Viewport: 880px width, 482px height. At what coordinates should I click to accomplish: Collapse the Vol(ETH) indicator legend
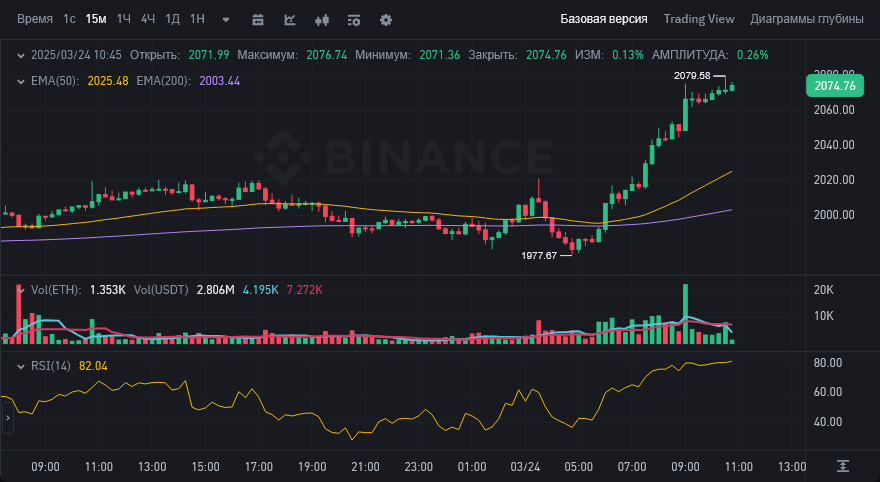21,290
